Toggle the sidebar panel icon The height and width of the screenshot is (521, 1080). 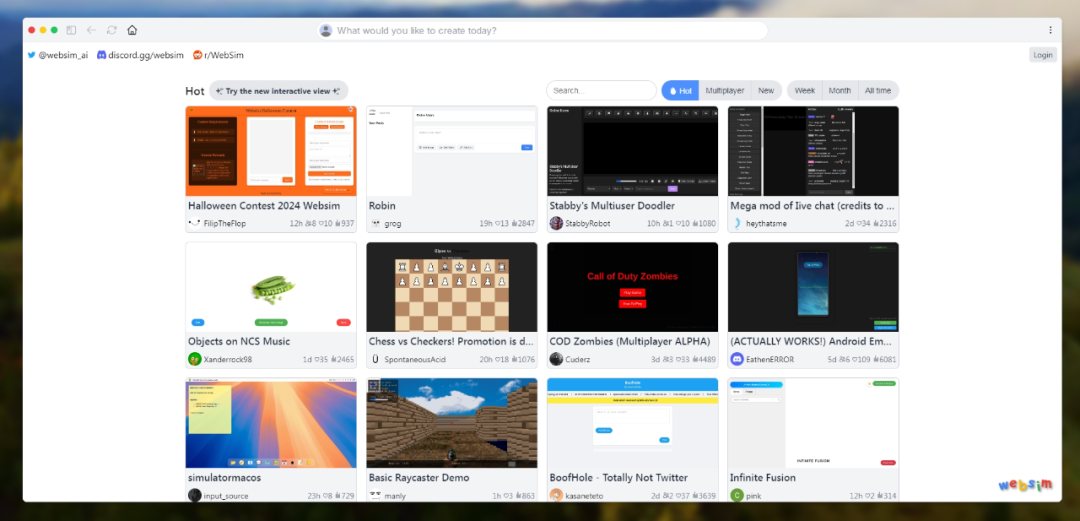tap(71, 30)
